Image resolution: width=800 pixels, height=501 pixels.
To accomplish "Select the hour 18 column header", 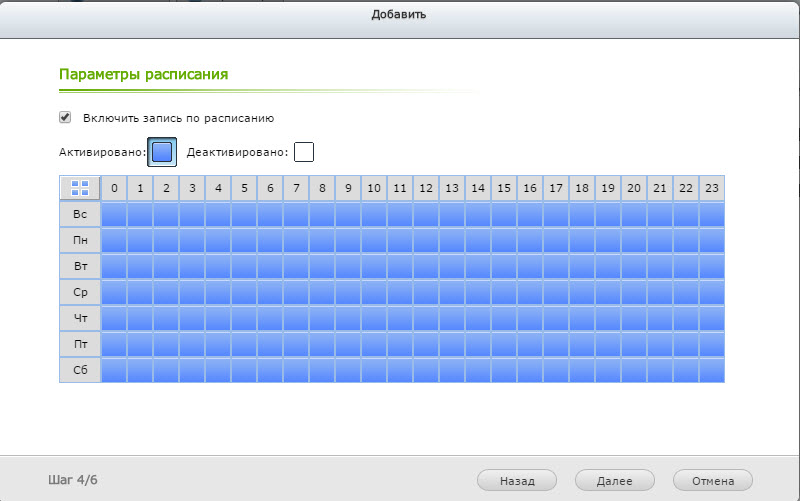I will pyautogui.click(x=582, y=188).
